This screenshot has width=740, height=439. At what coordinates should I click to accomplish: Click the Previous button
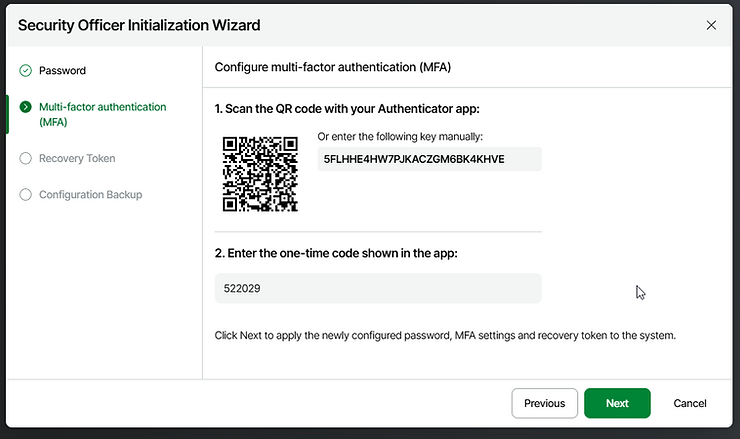pyautogui.click(x=544, y=403)
